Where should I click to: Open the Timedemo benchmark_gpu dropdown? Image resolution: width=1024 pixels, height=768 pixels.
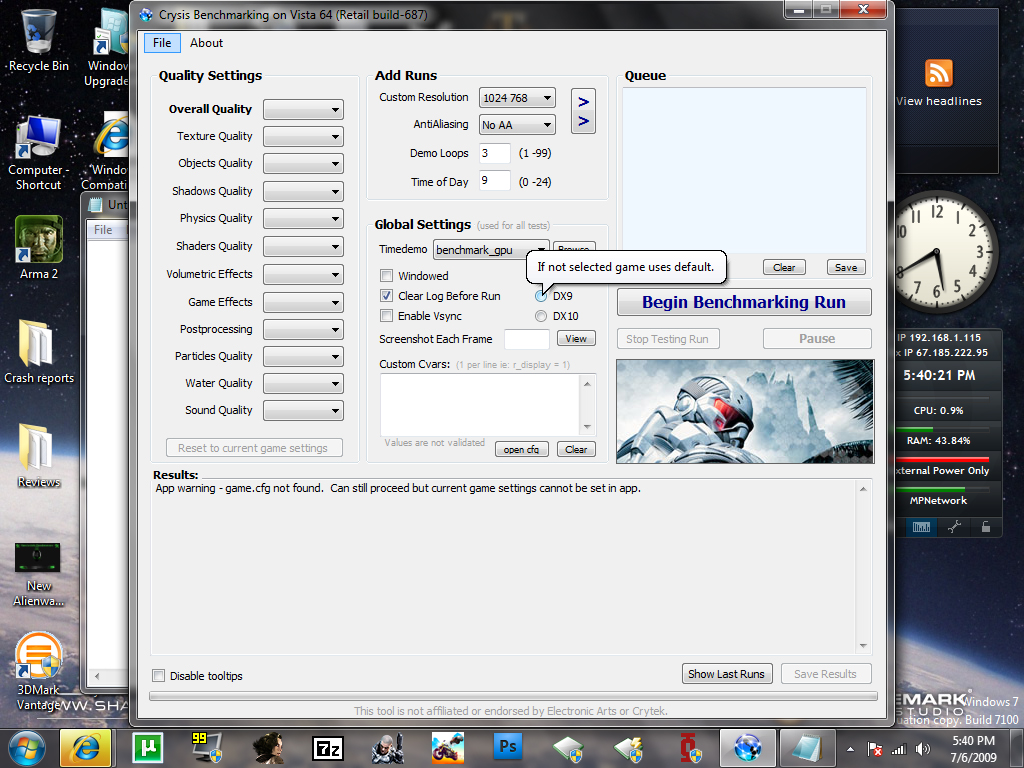click(491, 250)
